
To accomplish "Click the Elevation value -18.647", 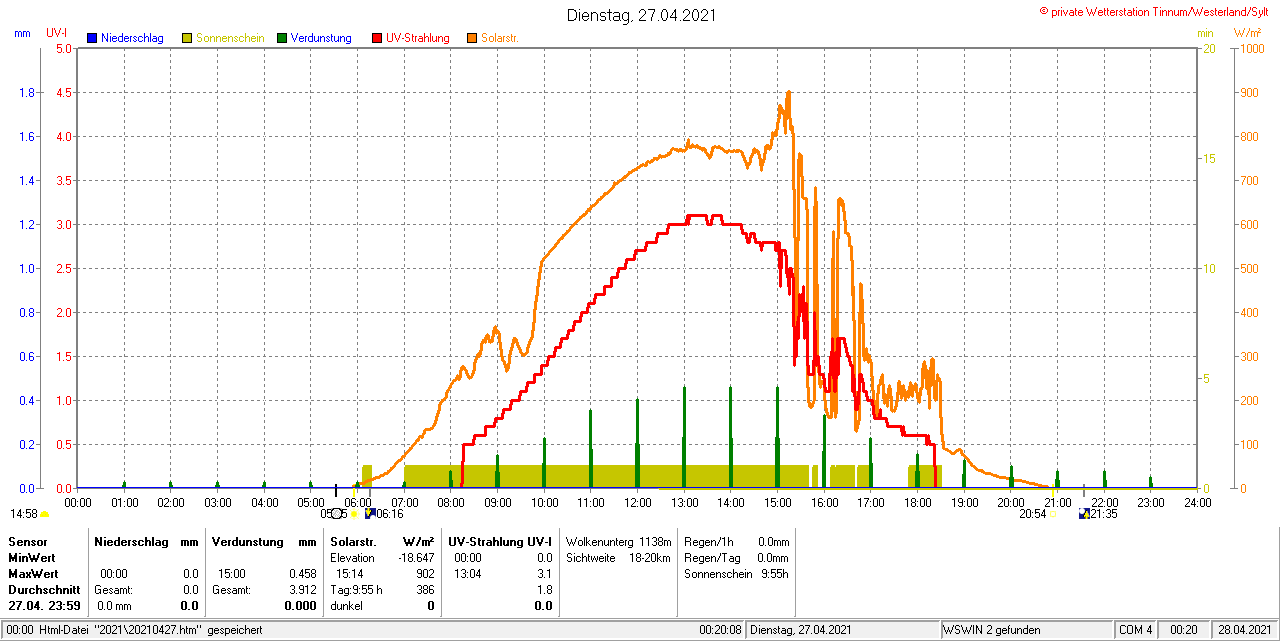I will (414, 557).
